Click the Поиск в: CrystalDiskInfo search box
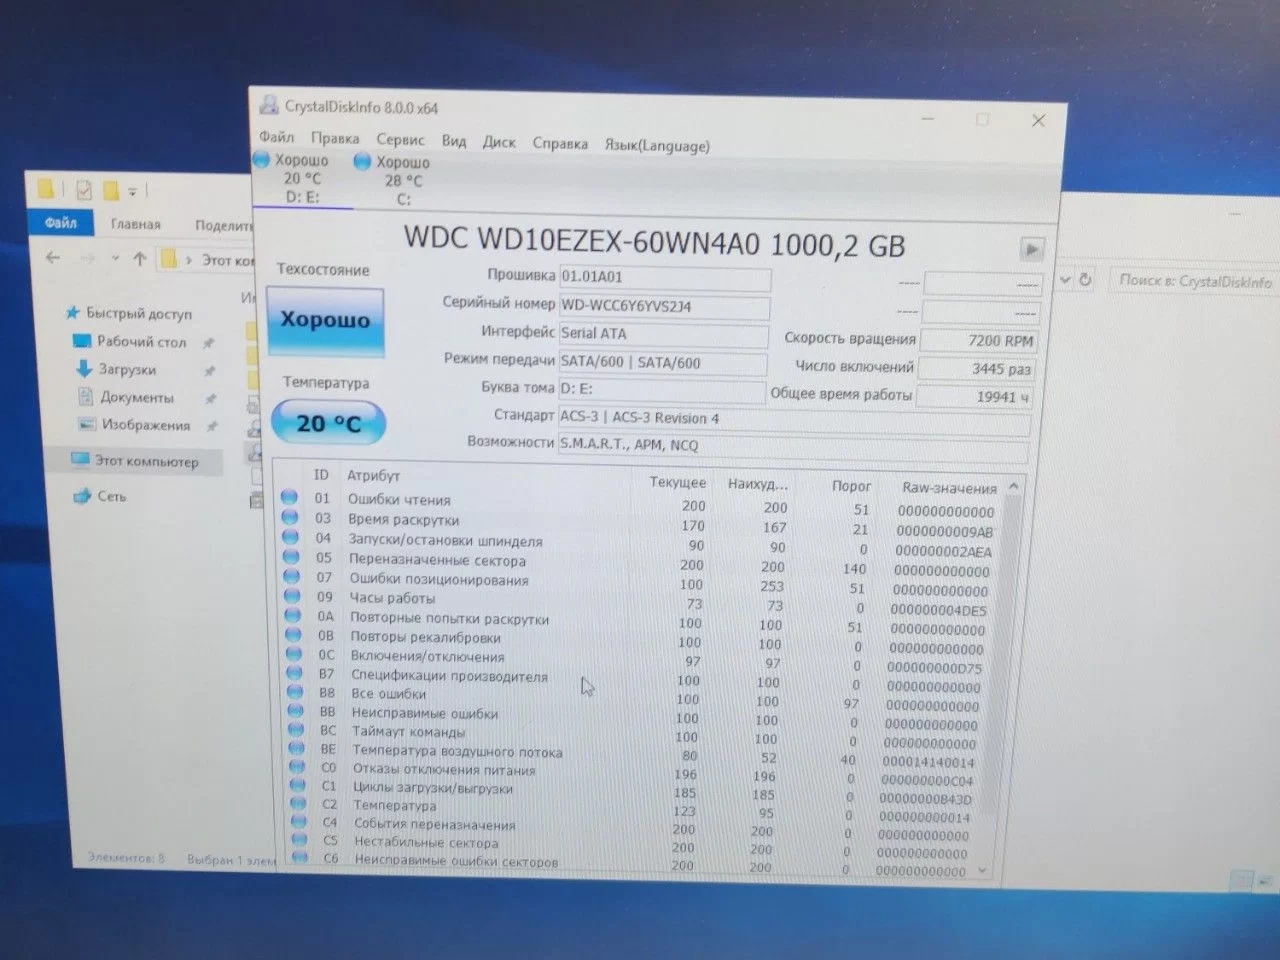Viewport: 1280px width, 960px height. pos(1193,281)
